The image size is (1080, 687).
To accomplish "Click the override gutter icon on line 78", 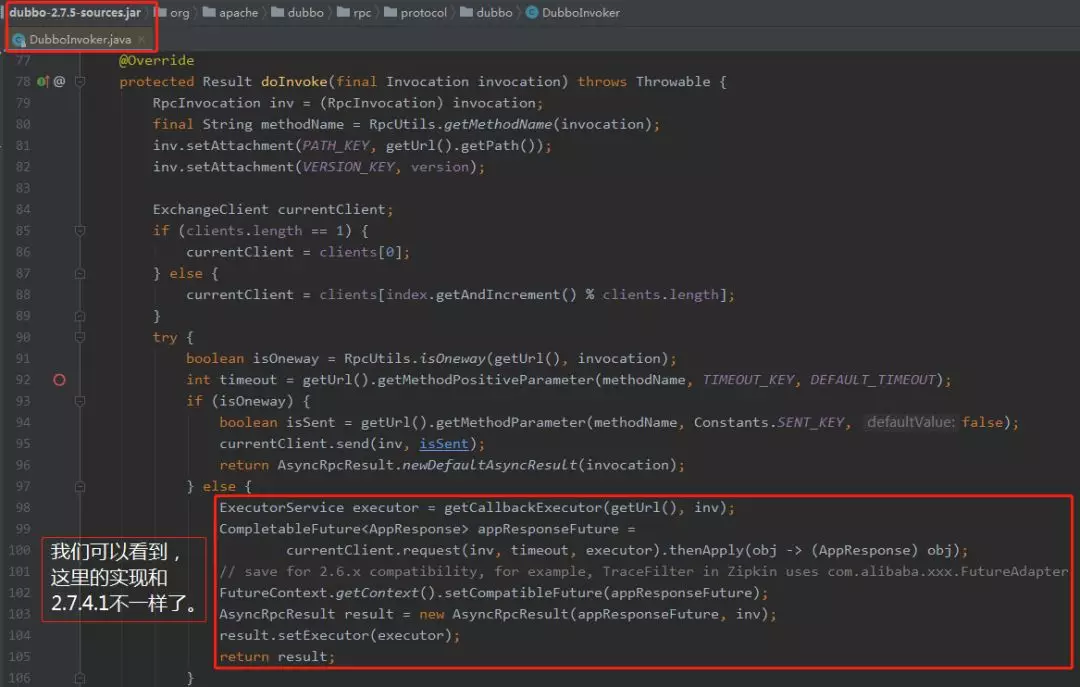I will point(43,81).
